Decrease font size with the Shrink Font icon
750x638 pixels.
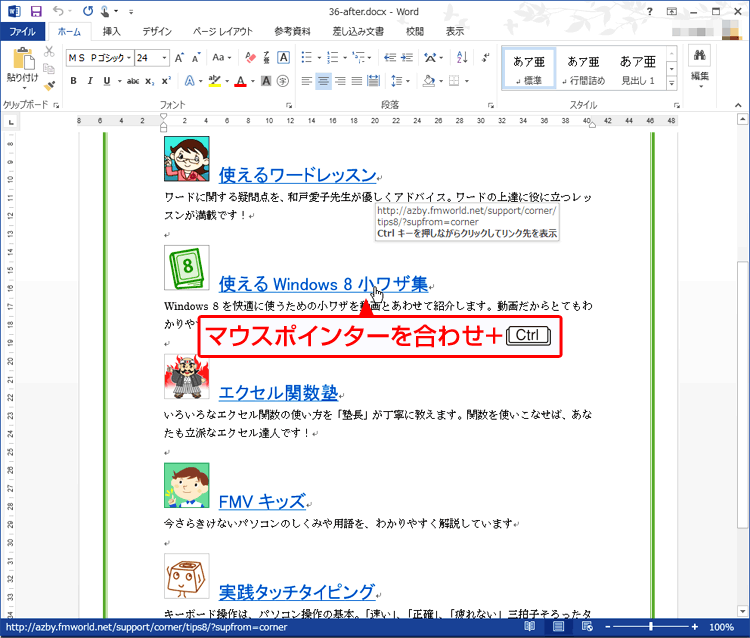pos(196,58)
